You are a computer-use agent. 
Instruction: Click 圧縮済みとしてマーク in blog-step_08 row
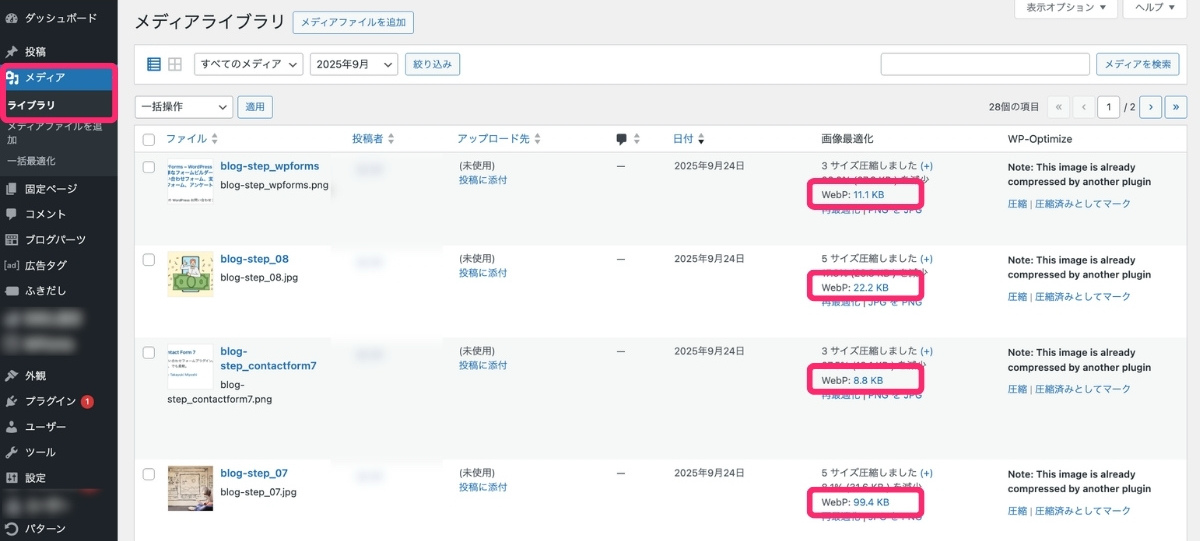[1083, 296]
